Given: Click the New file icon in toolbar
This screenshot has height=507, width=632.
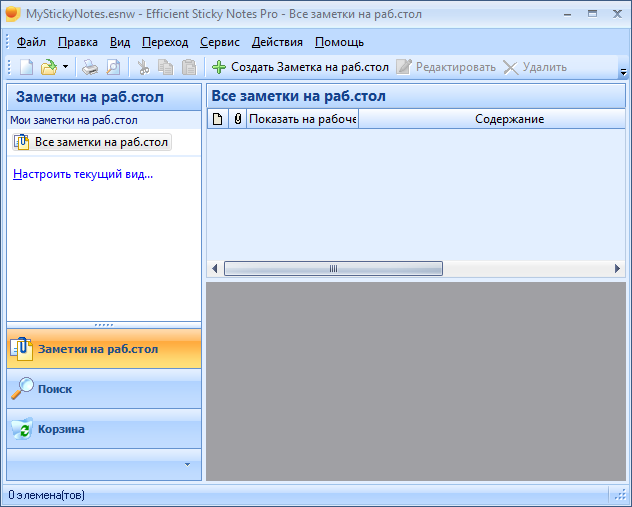Looking at the screenshot, I should pos(27,67).
